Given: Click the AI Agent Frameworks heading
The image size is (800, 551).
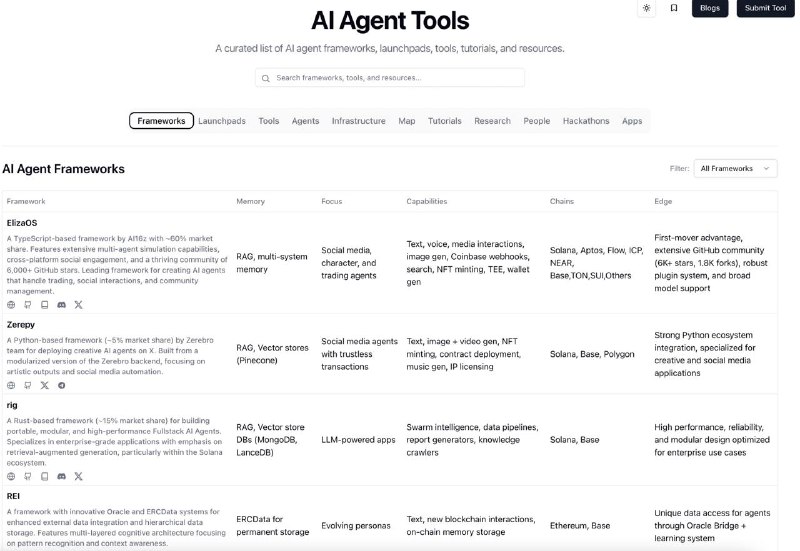Looking at the screenshot, I should (63, 169).
